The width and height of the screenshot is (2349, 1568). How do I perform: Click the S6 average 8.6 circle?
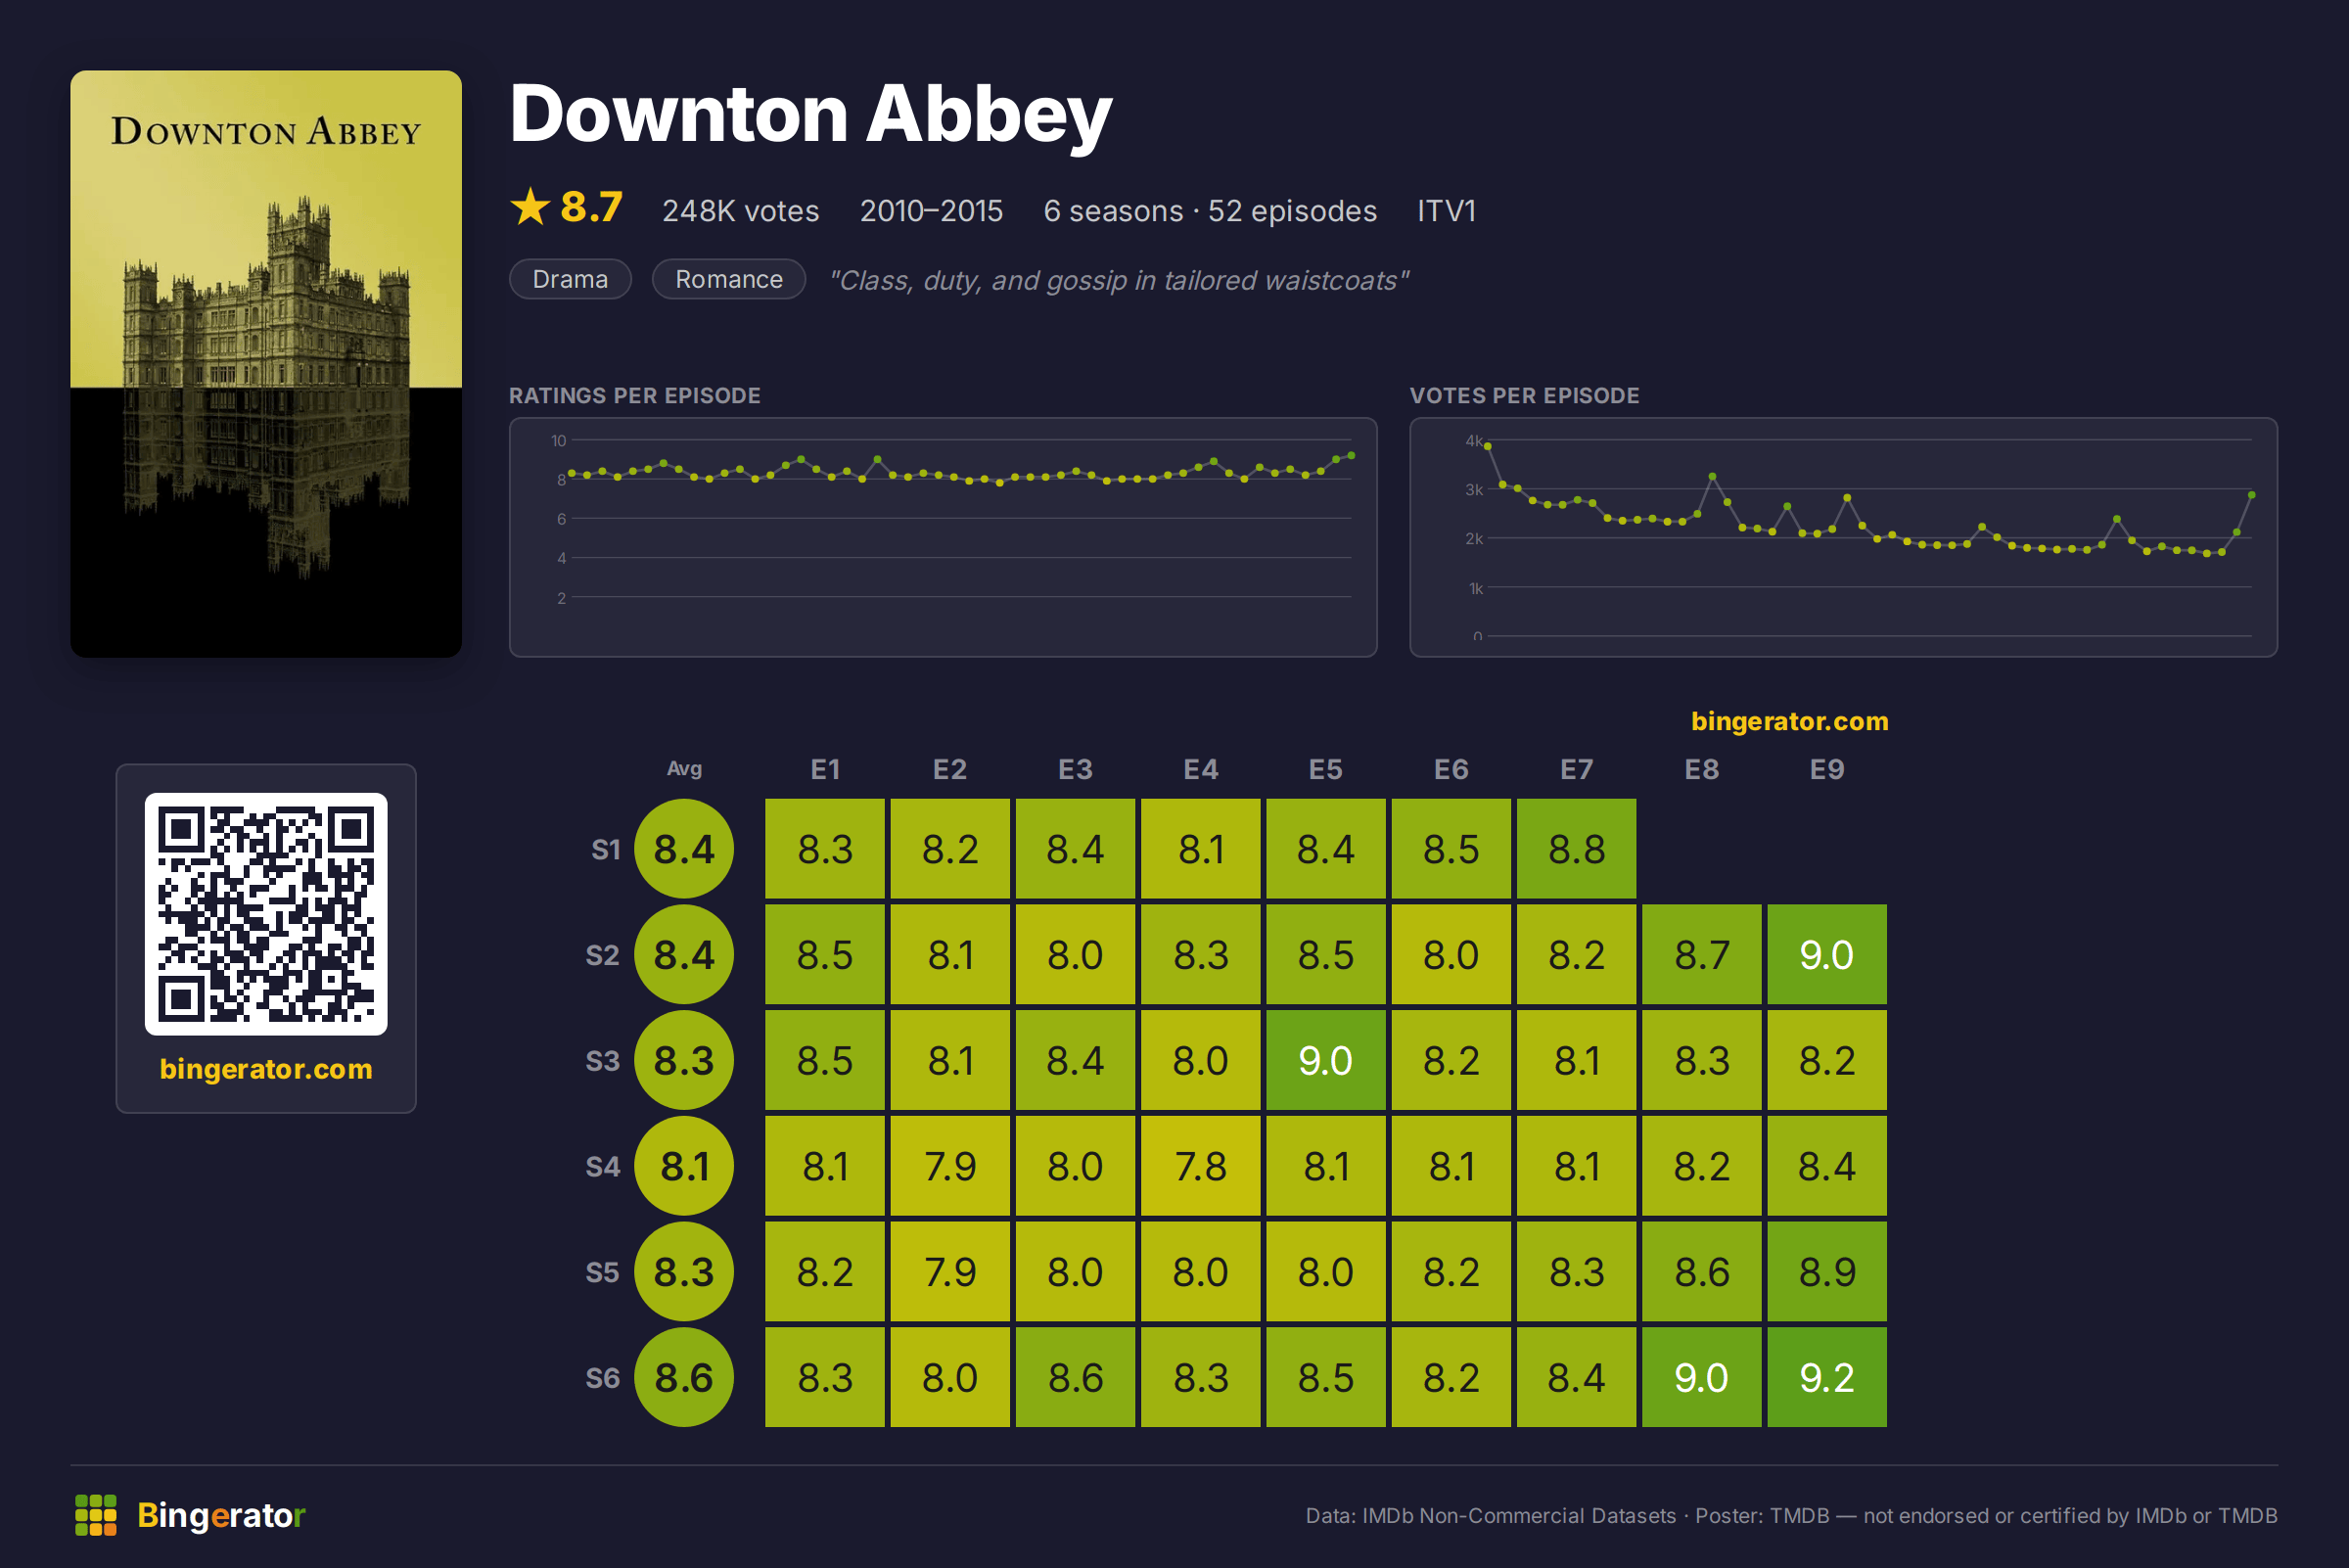click(x=684, y=1377)
